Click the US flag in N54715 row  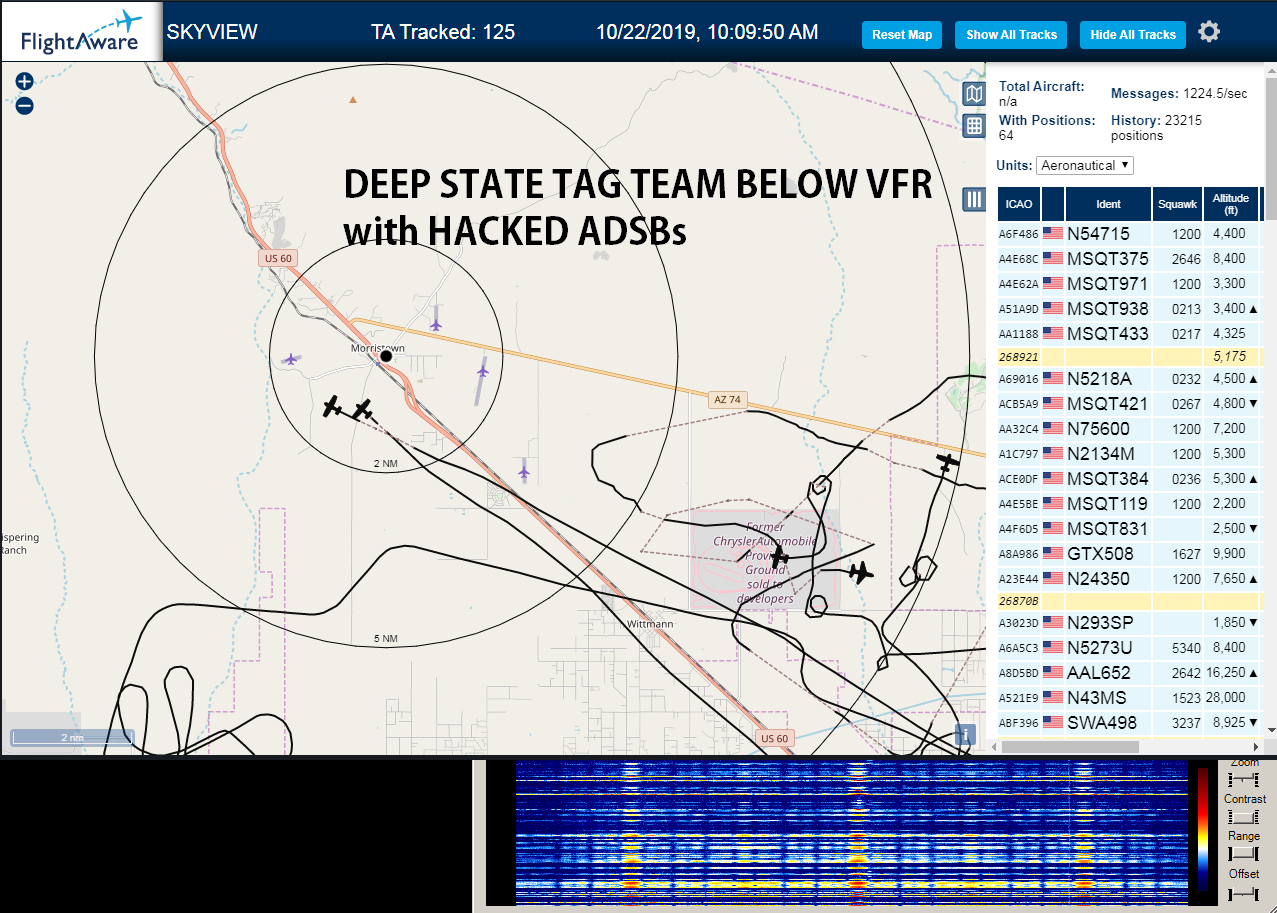point(1053,233)
